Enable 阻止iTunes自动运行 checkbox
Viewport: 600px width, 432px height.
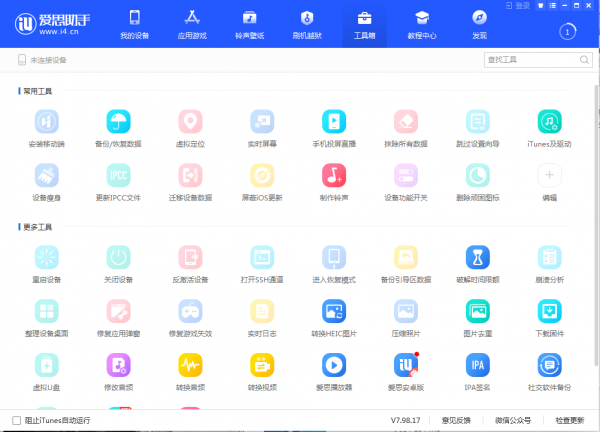pos(16,420)
